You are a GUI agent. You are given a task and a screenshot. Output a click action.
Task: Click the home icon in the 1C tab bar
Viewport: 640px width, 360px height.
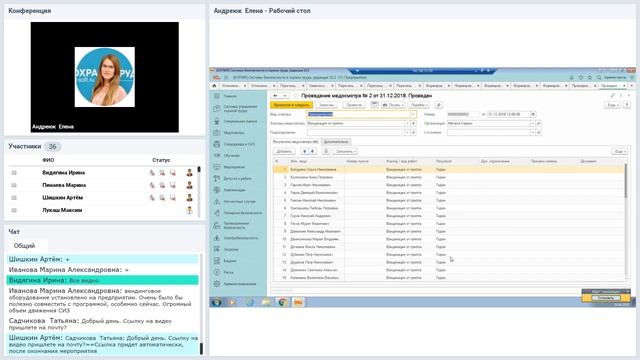click(215, 86)
